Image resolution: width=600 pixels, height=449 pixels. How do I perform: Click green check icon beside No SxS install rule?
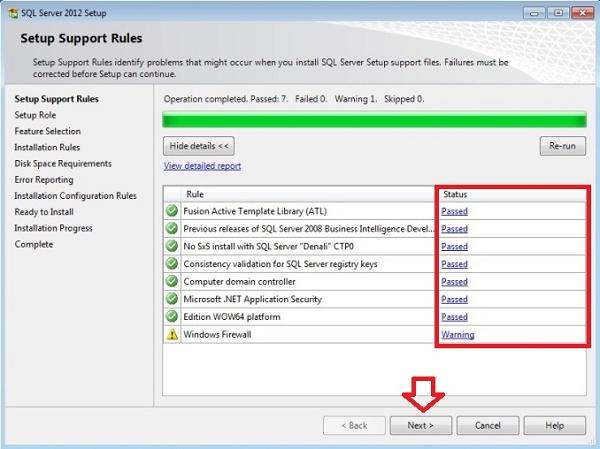172,246
